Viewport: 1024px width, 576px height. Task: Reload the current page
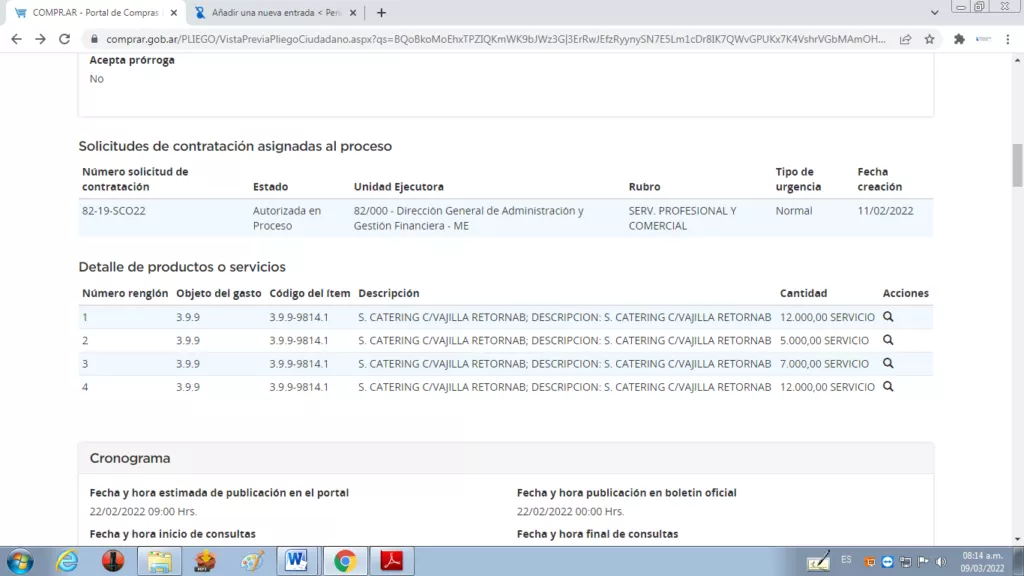65,39
